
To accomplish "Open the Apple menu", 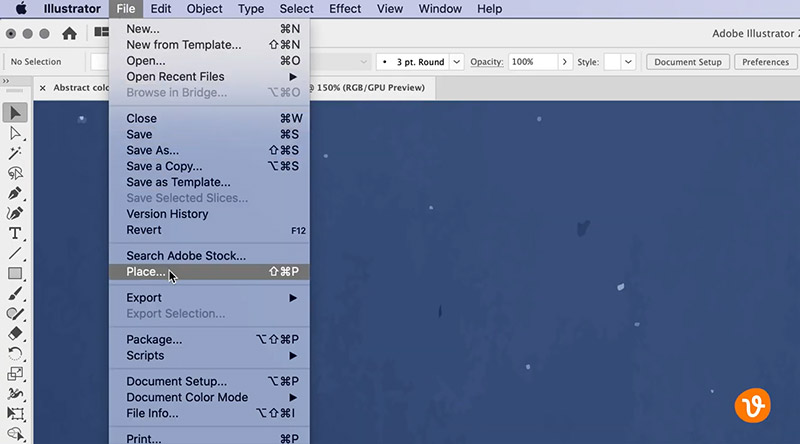I will (x=21, y=9).
